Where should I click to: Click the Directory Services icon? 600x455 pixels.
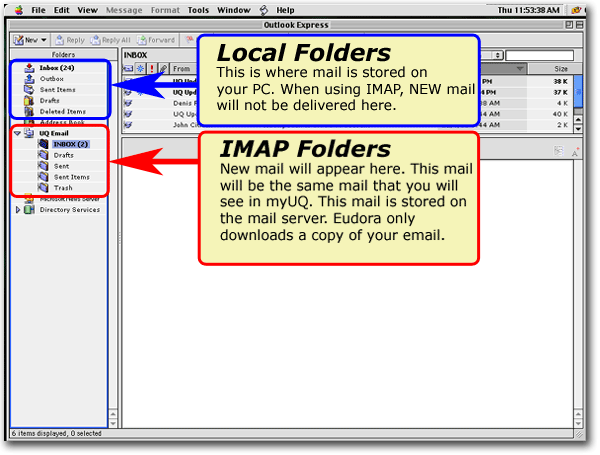(28, 210)
